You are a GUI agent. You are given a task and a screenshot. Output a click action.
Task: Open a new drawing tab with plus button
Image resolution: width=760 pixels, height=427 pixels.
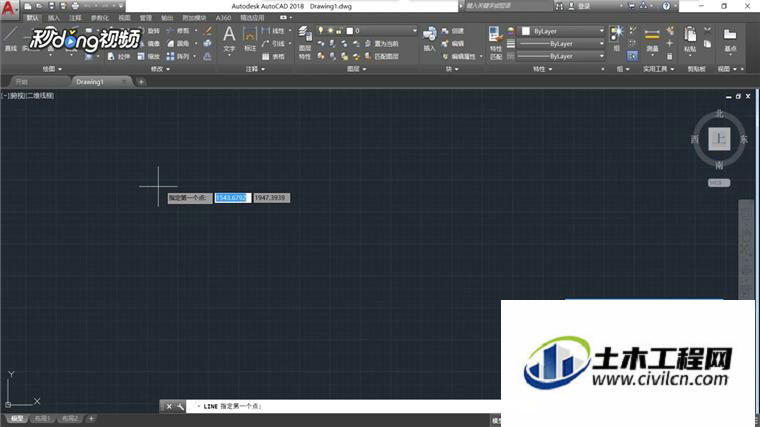[141, 82]
